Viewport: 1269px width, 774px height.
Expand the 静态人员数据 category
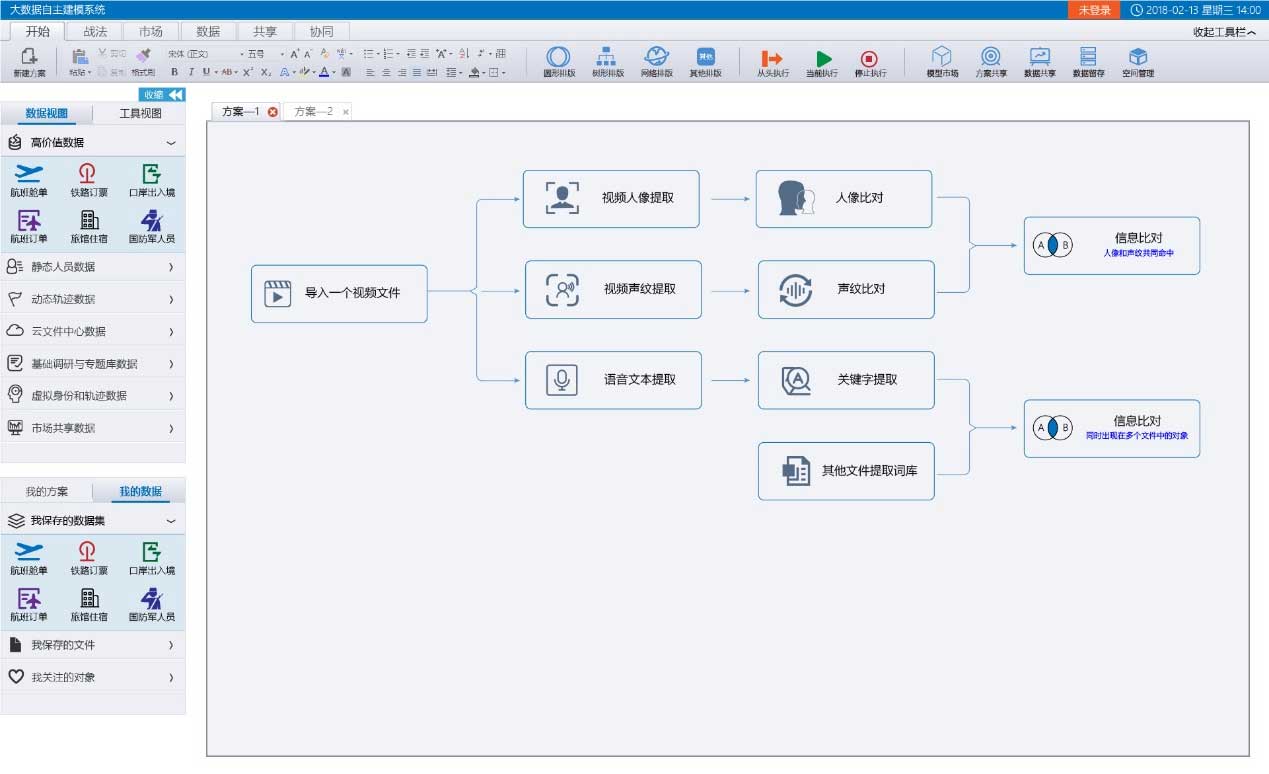point(92,267)
